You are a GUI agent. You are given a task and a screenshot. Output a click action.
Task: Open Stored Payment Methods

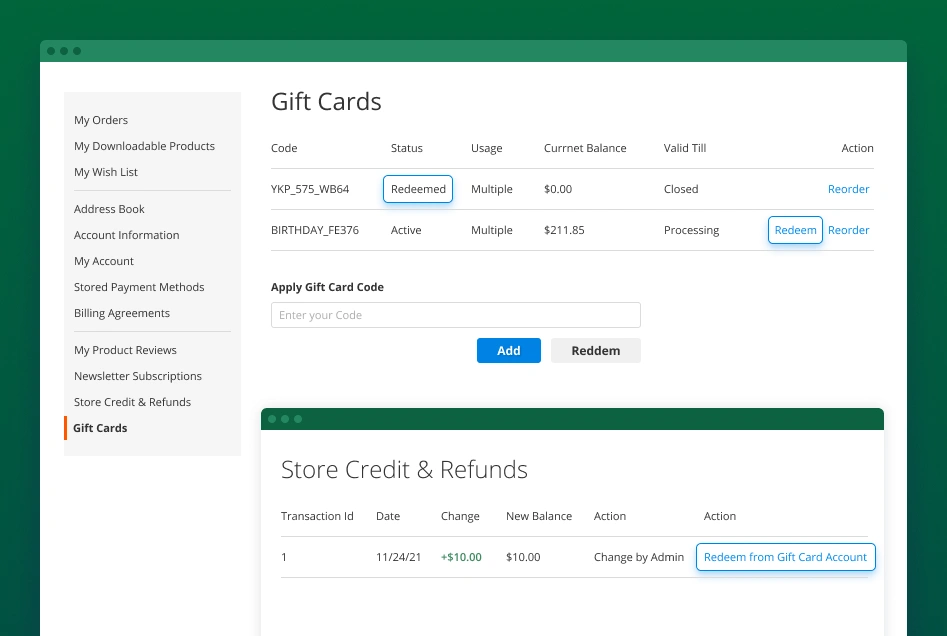pos(139,287)
